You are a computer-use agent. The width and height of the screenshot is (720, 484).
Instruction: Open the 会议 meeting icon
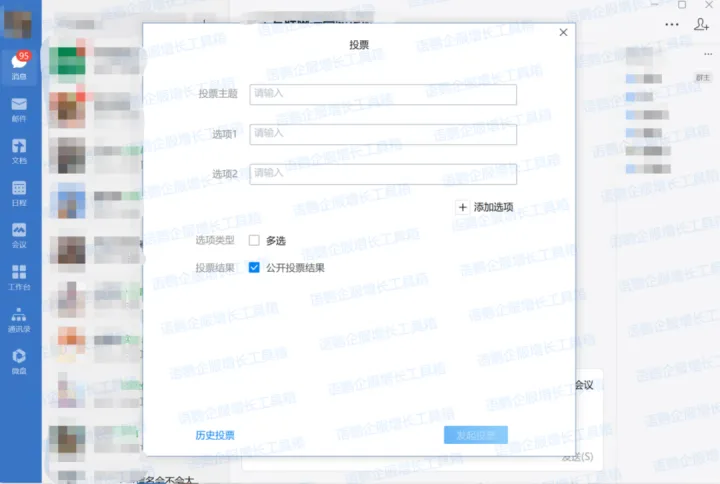19,231
